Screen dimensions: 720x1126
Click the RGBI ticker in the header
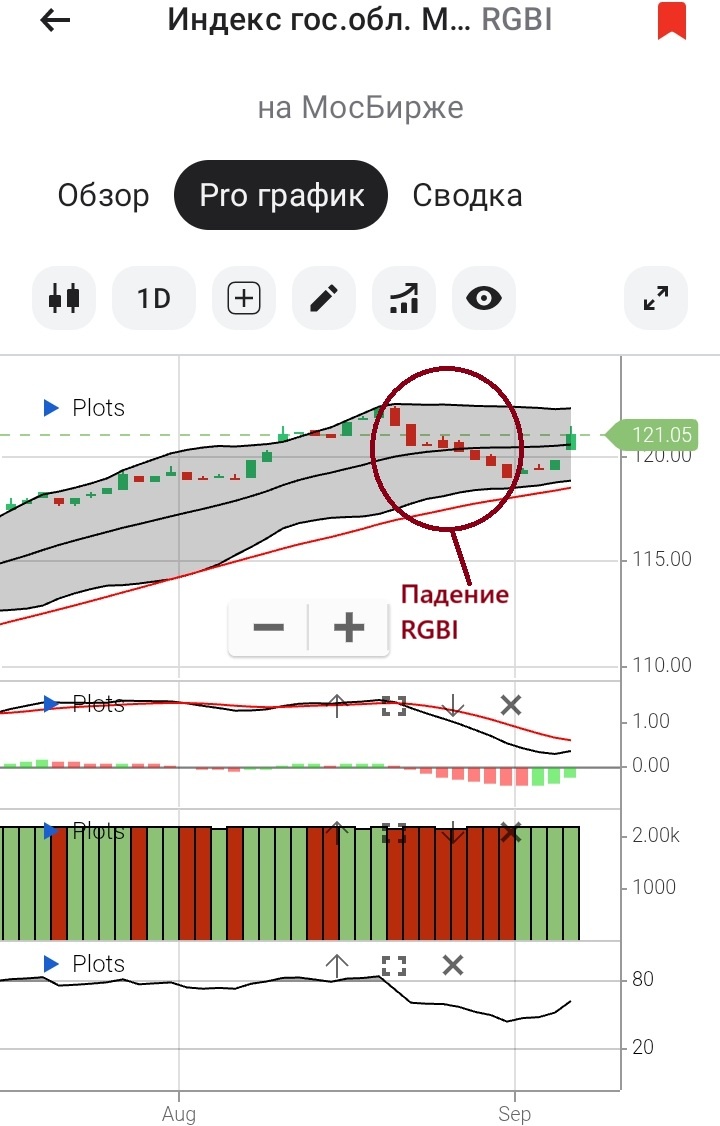pyautogui.click(x=517, y=19)
